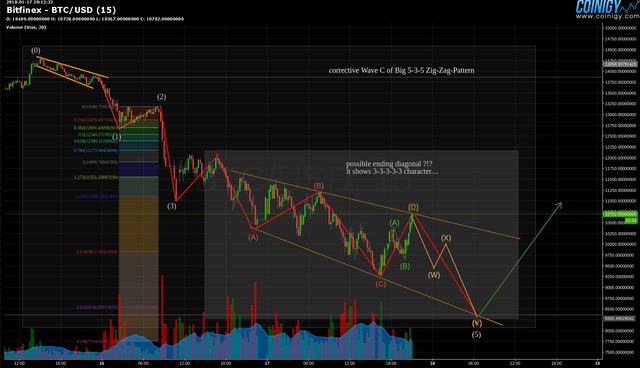Image resolution: width=640 pixels, height=368 pixels.
Task: Select the orange (W) label
Action: click(x=434, y=275)
